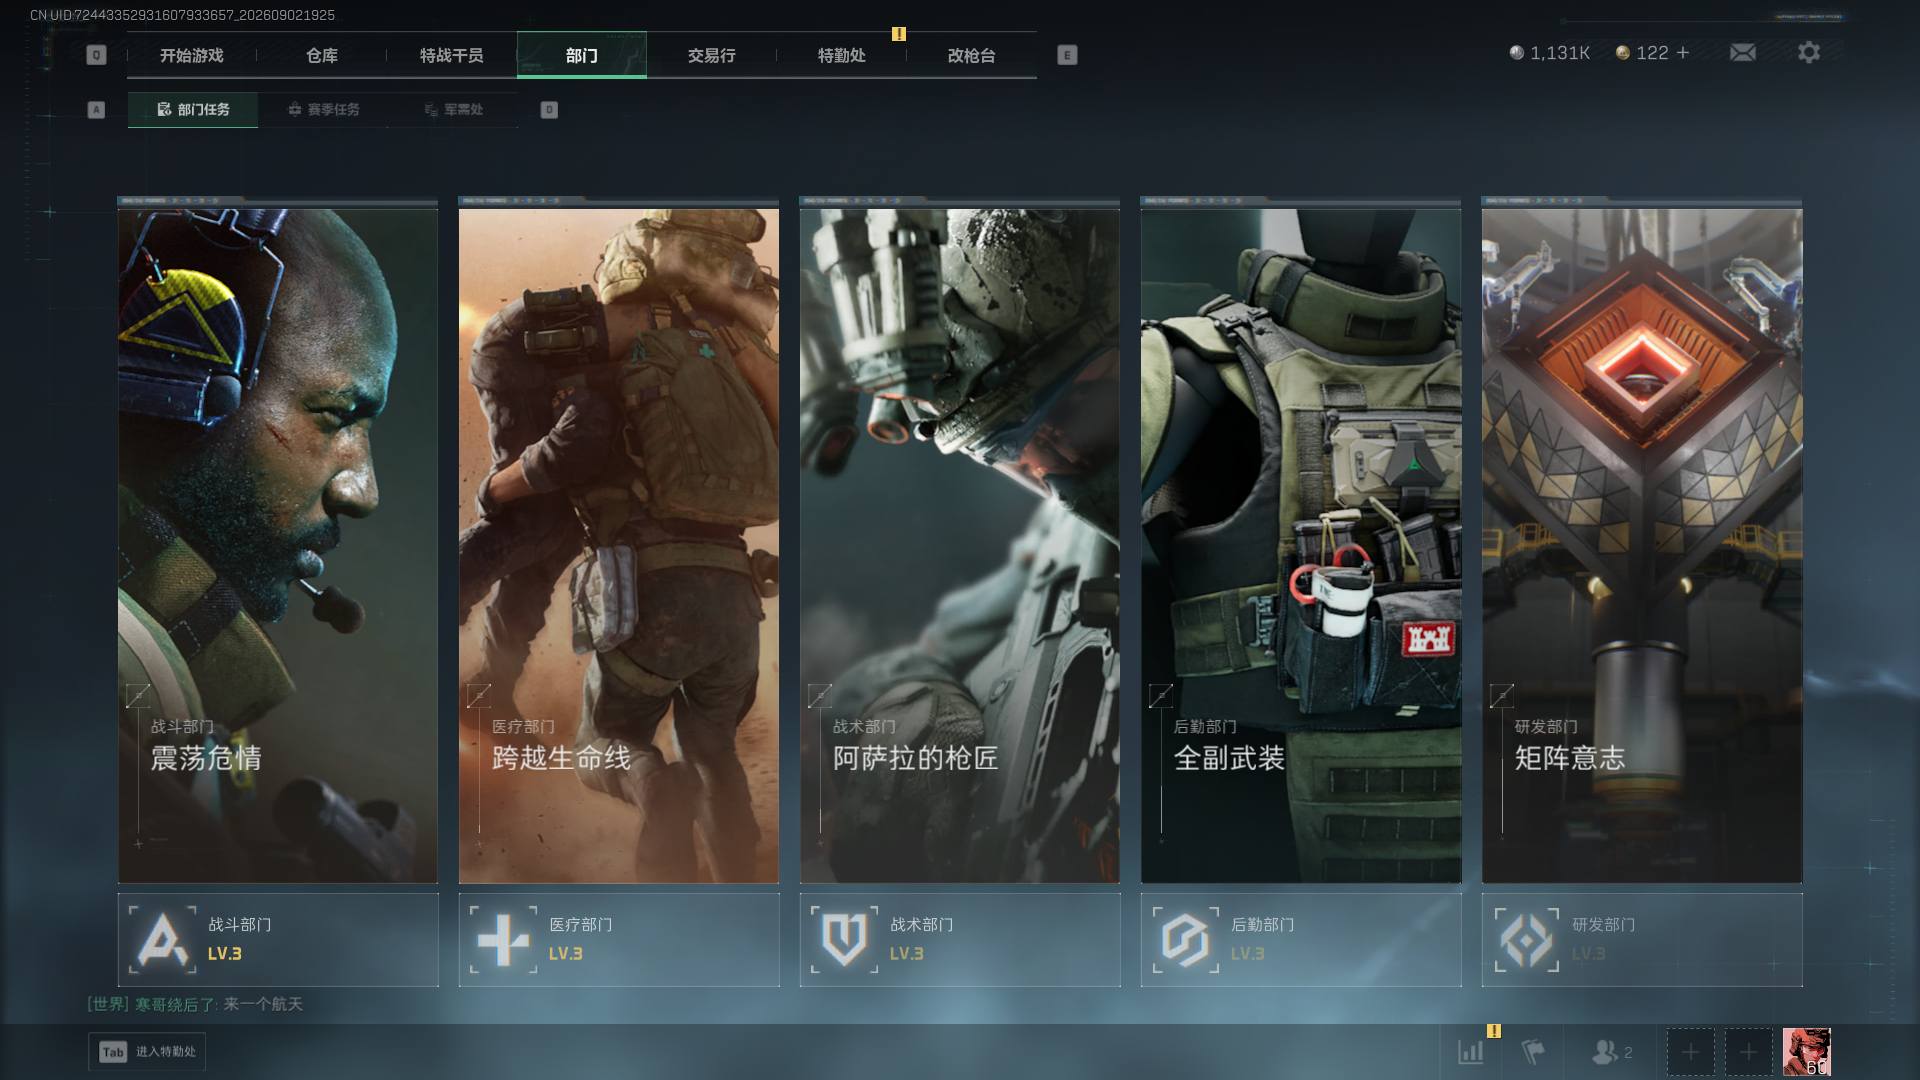Image resolution: width=1920 pixels, height=1080 pixels.
Task: Click the 1,131K currency coin icon
Action: [1516, 52]
